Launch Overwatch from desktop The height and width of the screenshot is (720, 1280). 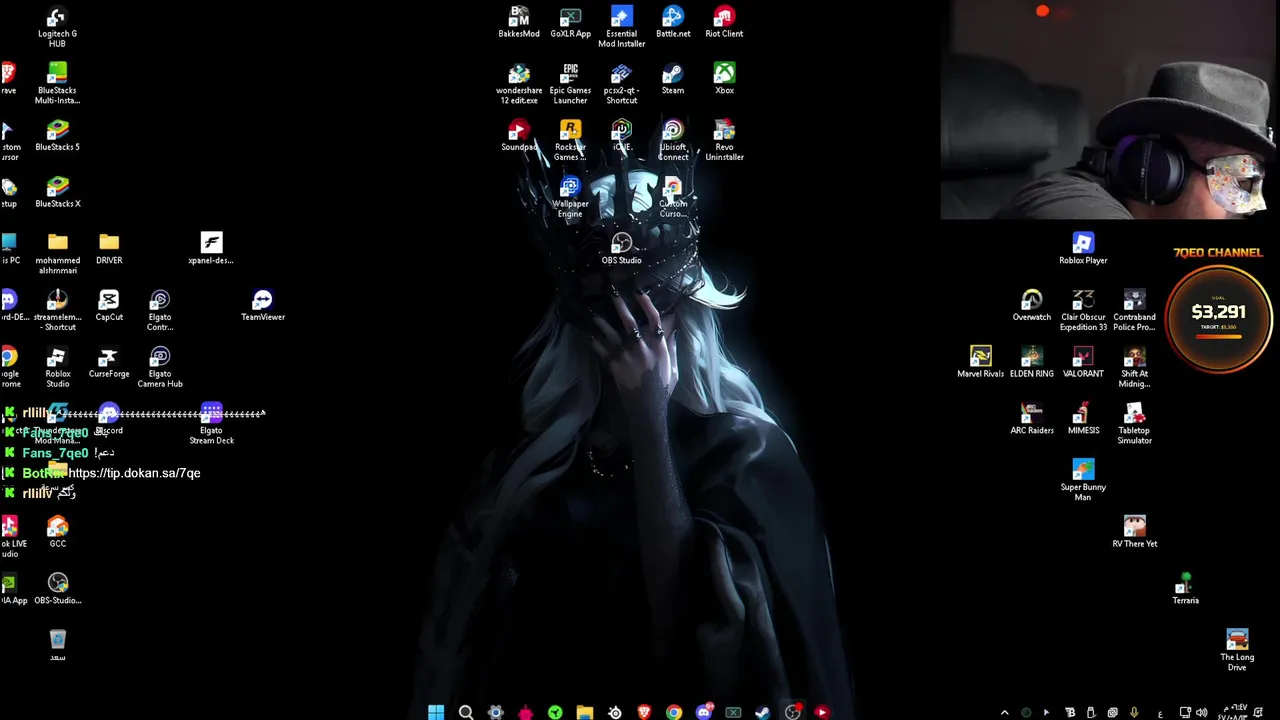(x=1032, y=306)
